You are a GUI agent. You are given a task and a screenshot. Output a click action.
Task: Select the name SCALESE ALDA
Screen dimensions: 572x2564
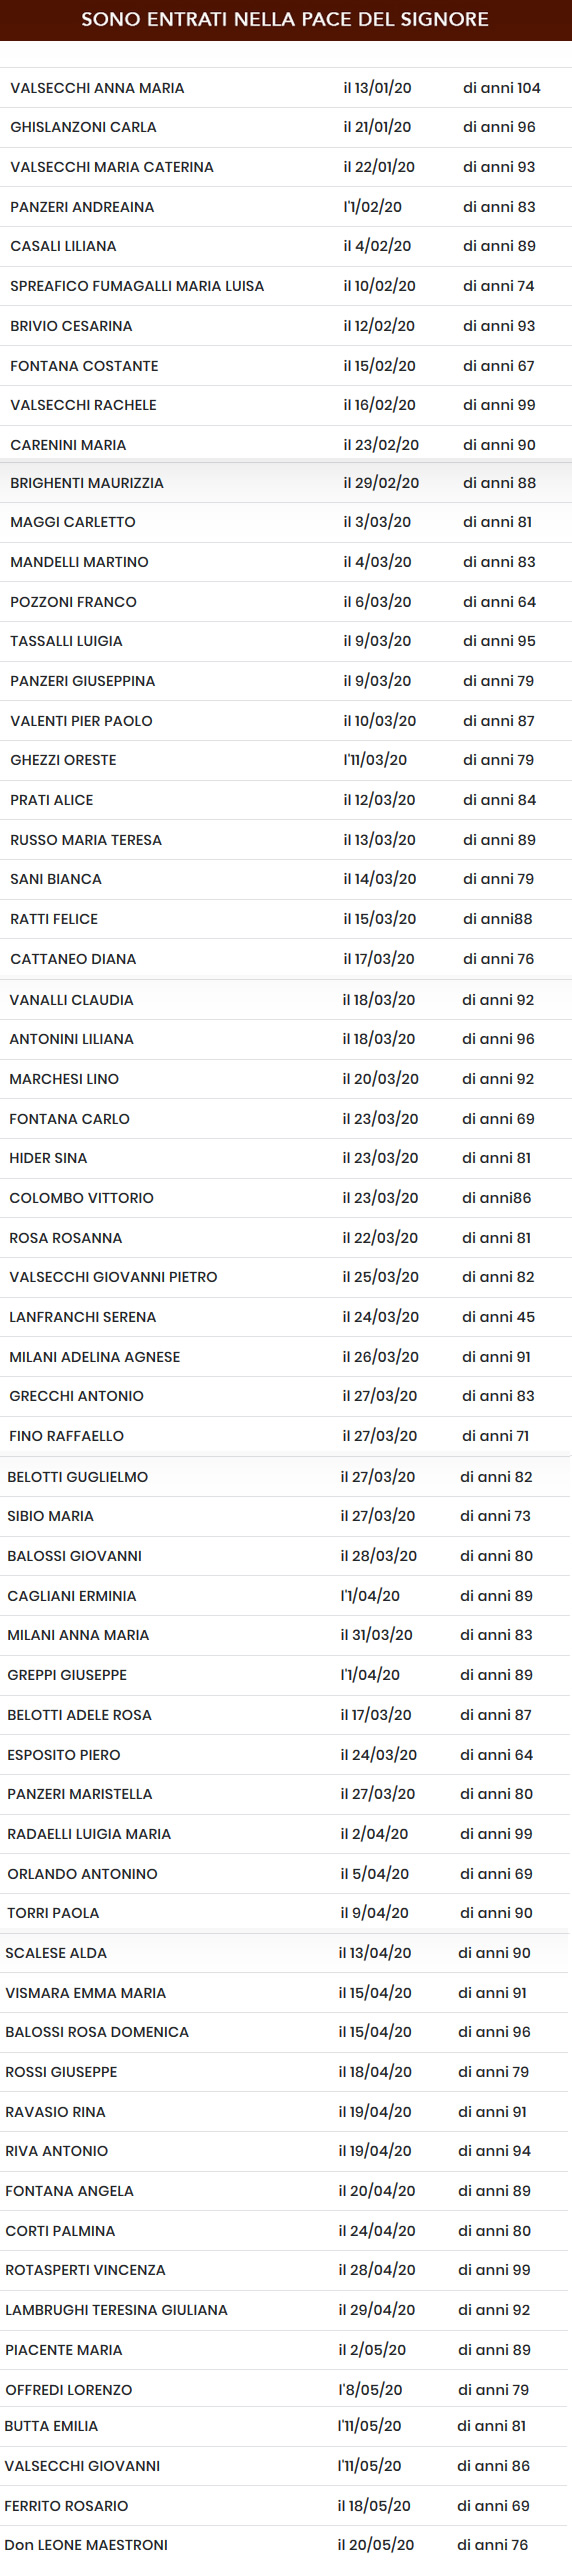56,1953
